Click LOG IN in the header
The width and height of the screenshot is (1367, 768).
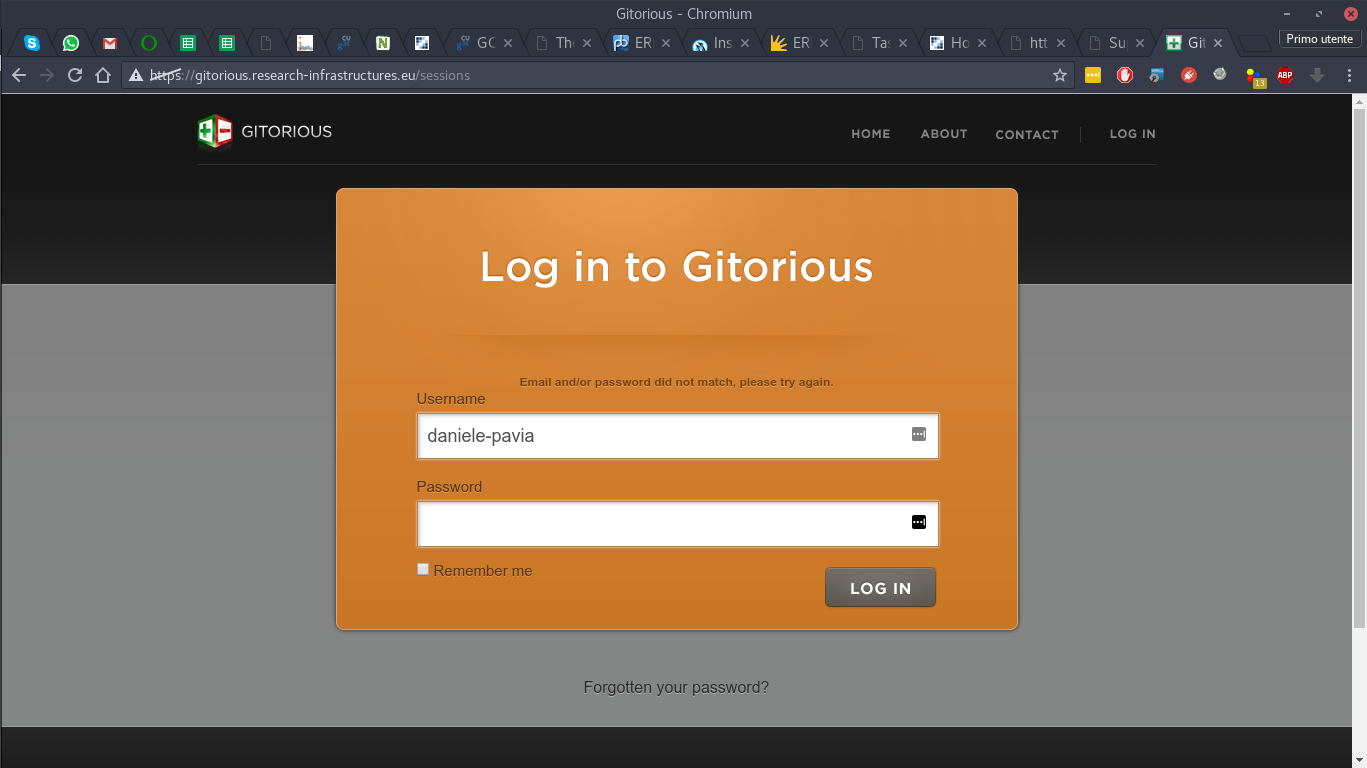pyautogui.click(x=1133, y=134)
